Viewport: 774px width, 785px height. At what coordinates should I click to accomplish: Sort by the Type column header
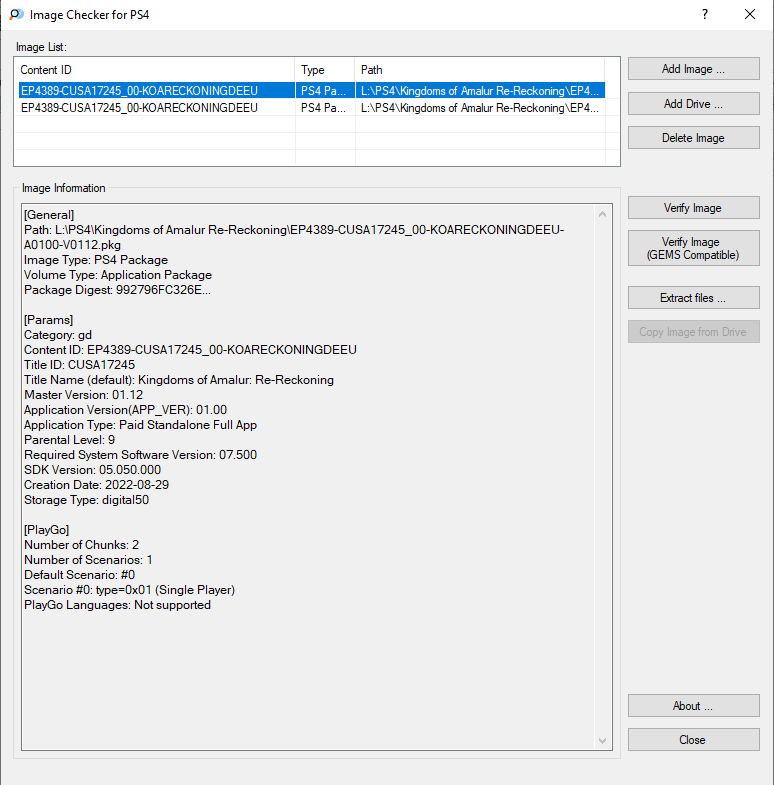[325, 70]
